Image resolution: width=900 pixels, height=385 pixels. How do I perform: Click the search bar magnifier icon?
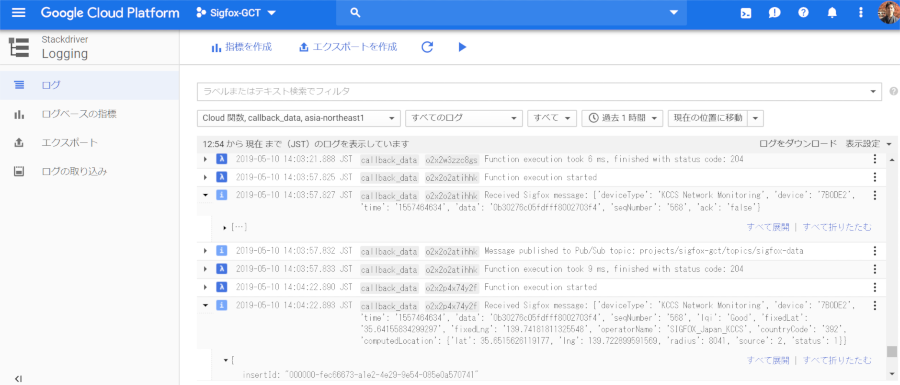[355, 13]
